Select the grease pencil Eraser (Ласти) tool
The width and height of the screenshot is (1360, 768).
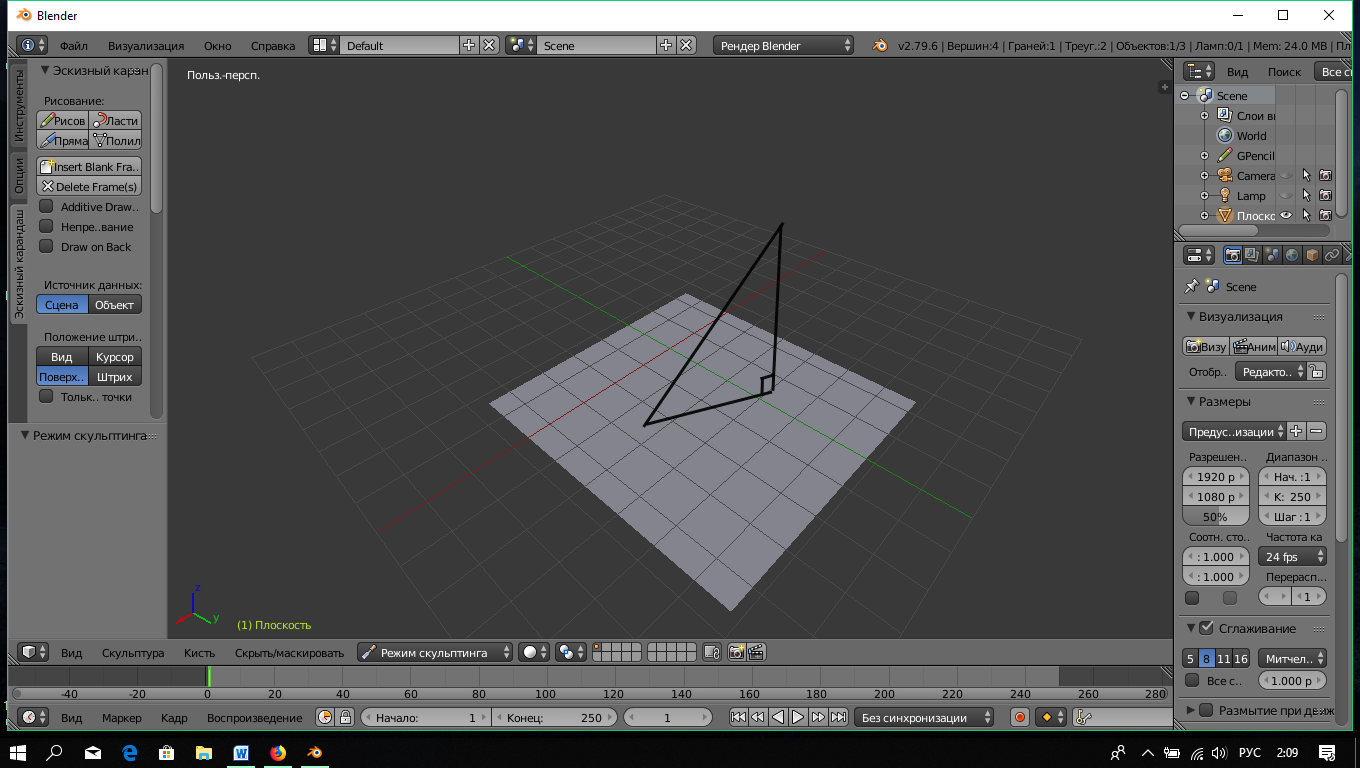tap(115, 120)
